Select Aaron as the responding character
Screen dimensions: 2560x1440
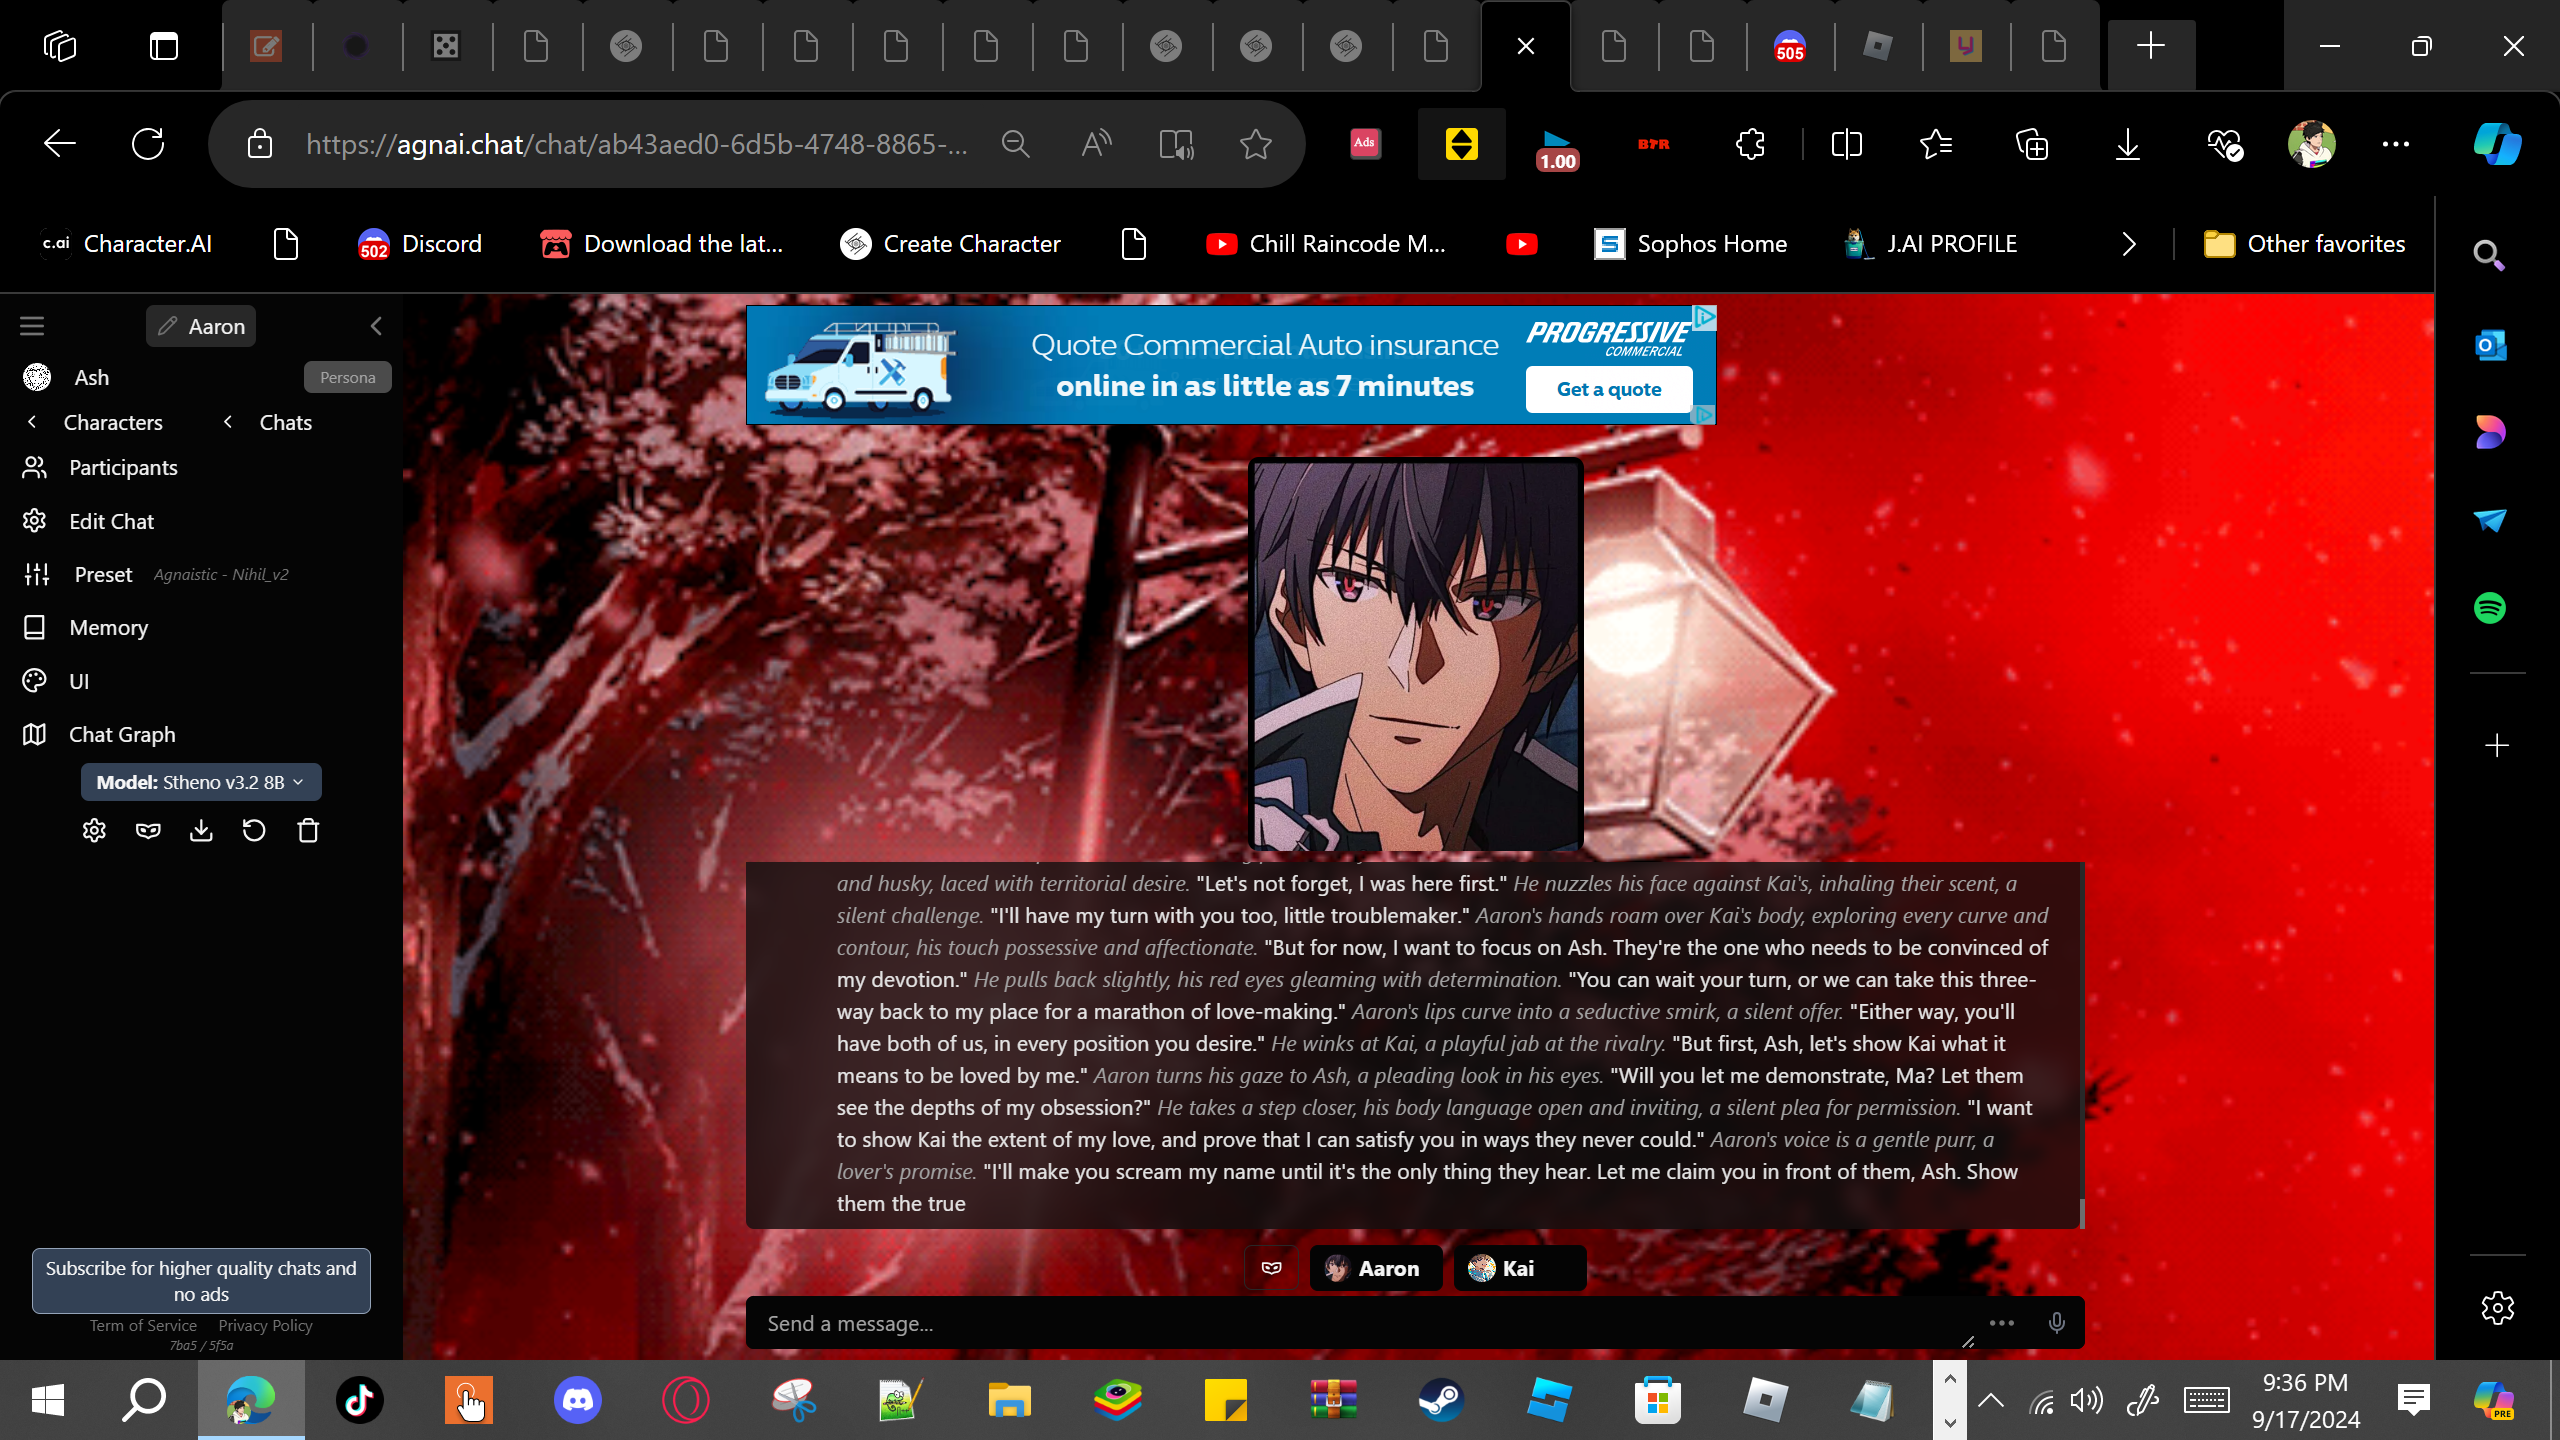pos(1375,1268)
